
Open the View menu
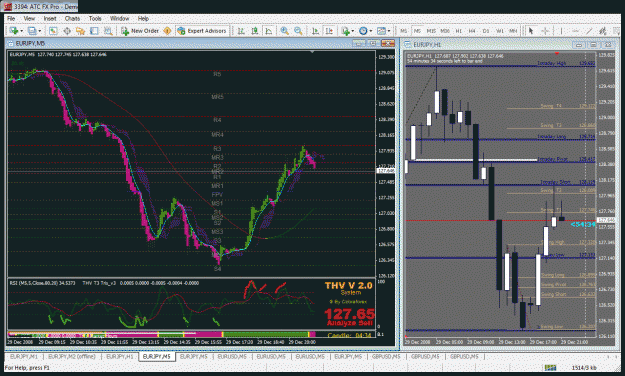[29, 18]
